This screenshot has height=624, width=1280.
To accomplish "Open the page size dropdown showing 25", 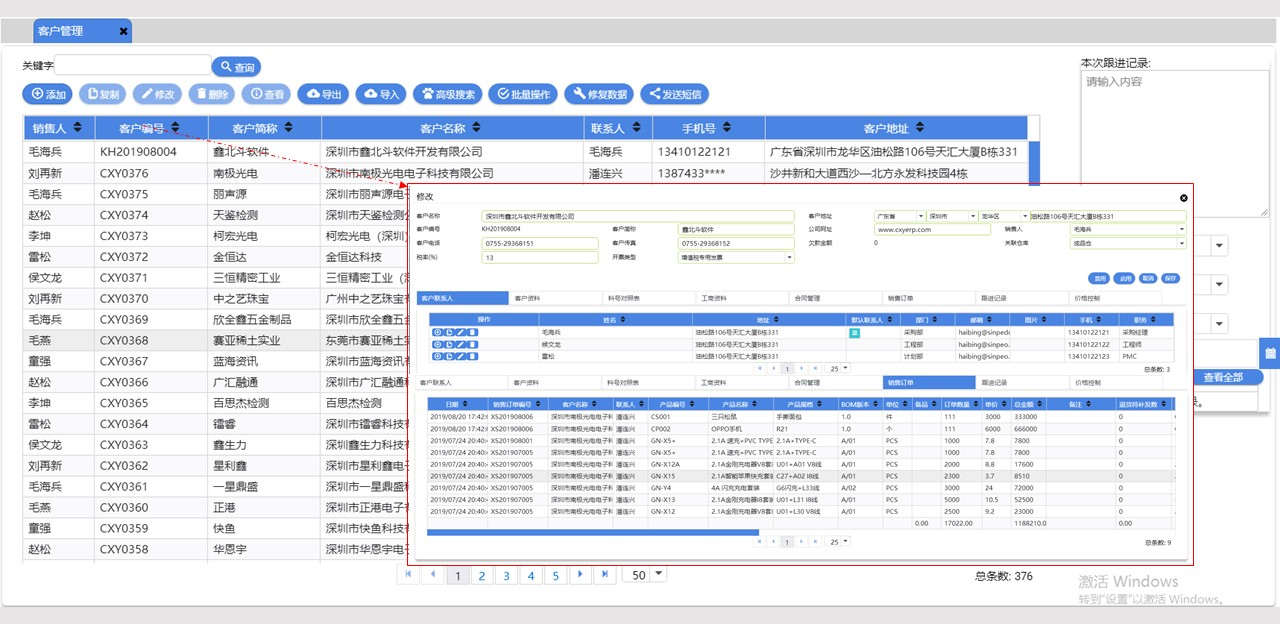I will (x=843, y=366).
